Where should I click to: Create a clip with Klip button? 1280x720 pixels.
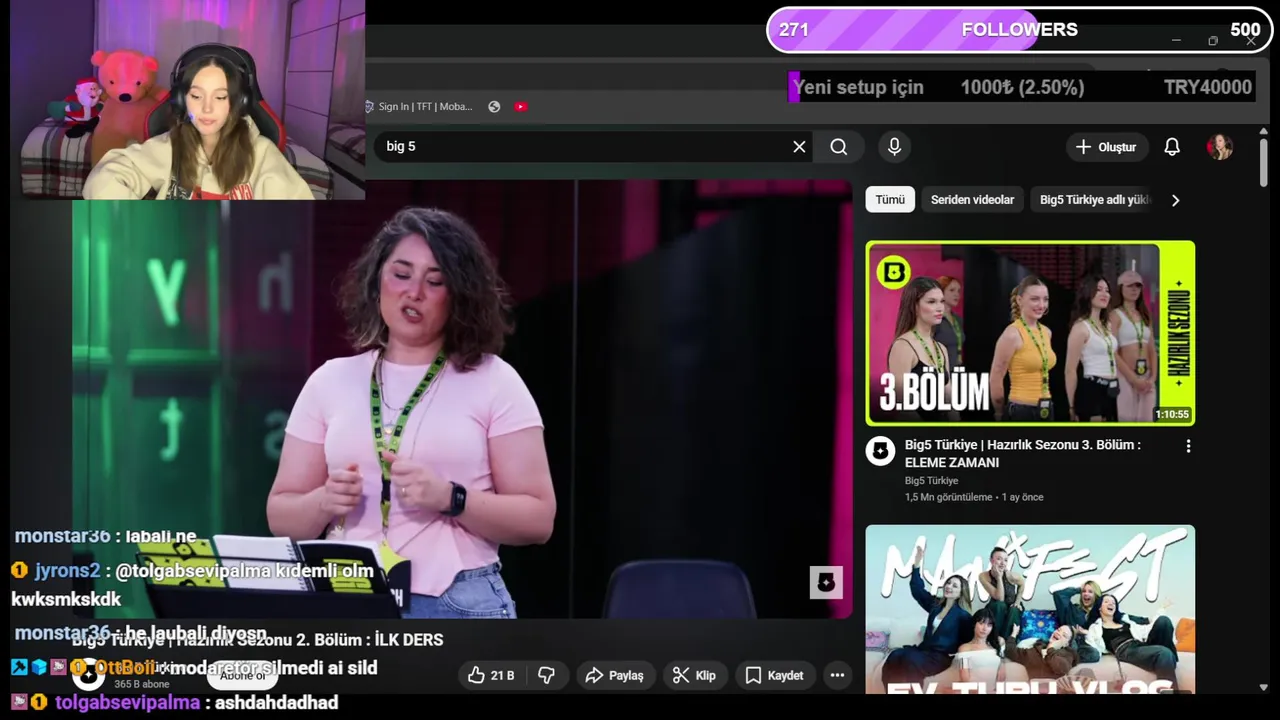(x=694, y=676)
